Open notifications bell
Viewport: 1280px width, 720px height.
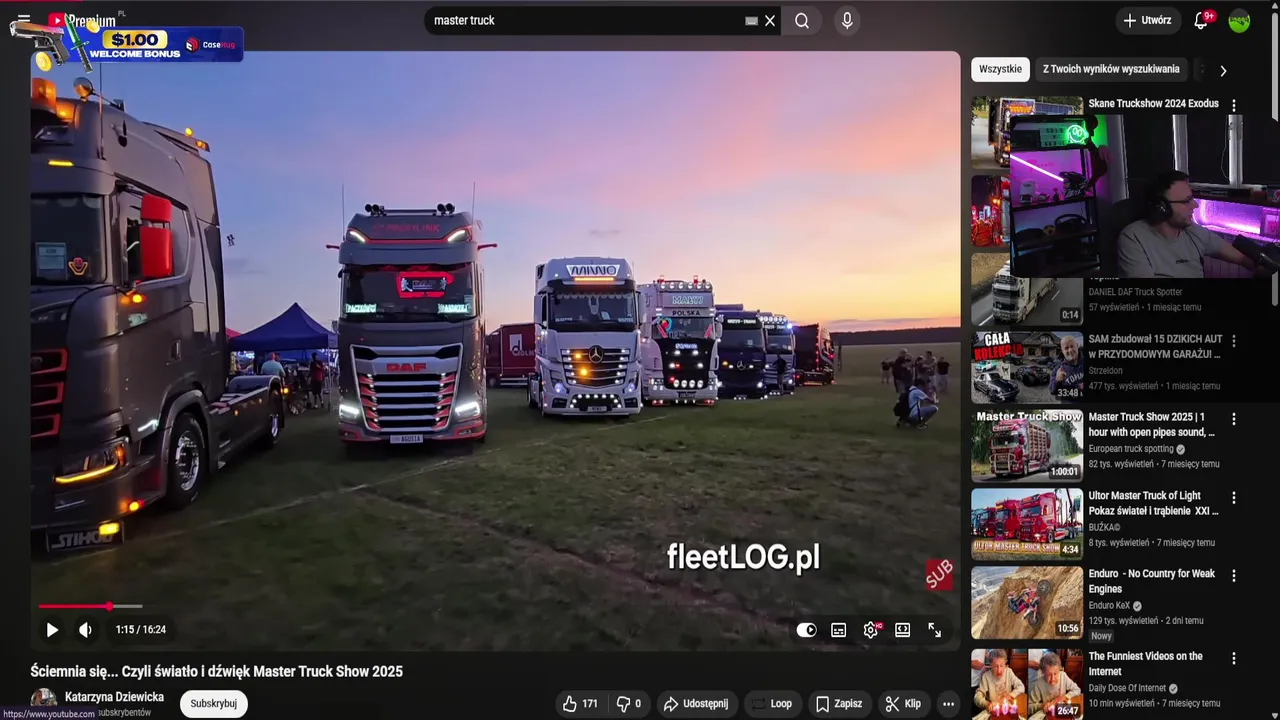(x=1202, y=20)
